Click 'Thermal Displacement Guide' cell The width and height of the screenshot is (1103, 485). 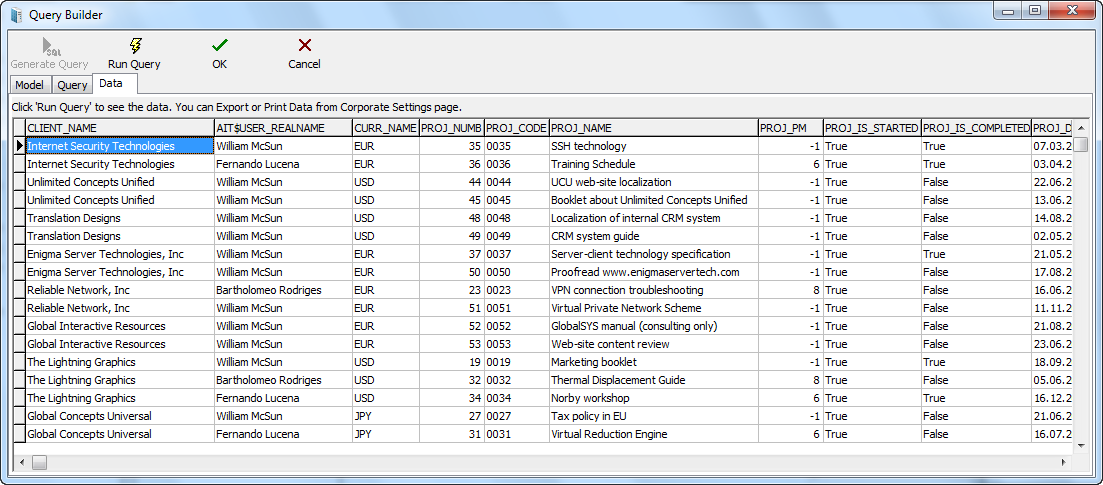653,380
